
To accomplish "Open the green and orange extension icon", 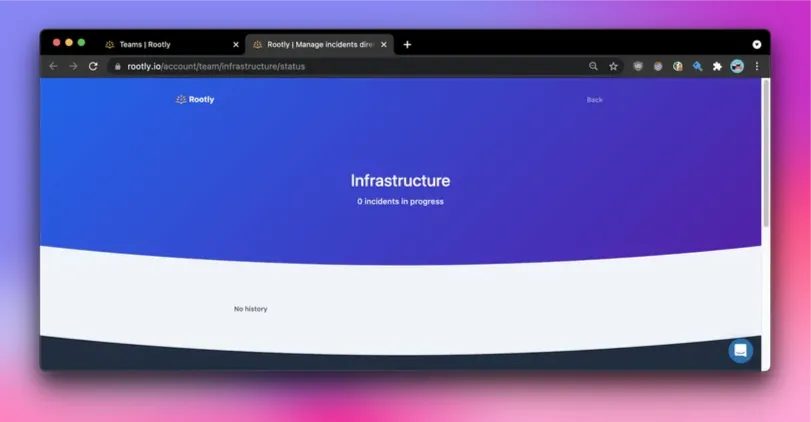I will click(678, 66).
